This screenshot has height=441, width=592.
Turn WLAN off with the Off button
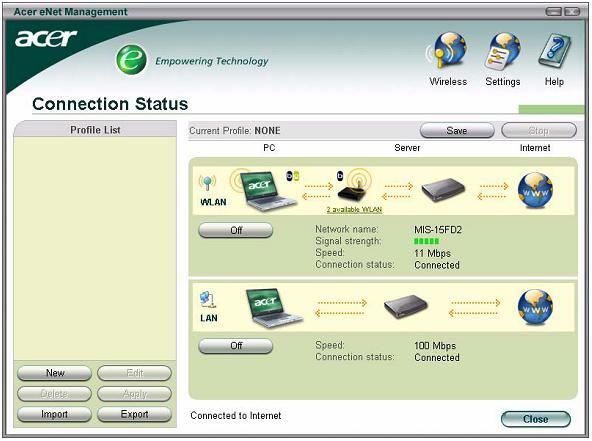click(236, 230)
